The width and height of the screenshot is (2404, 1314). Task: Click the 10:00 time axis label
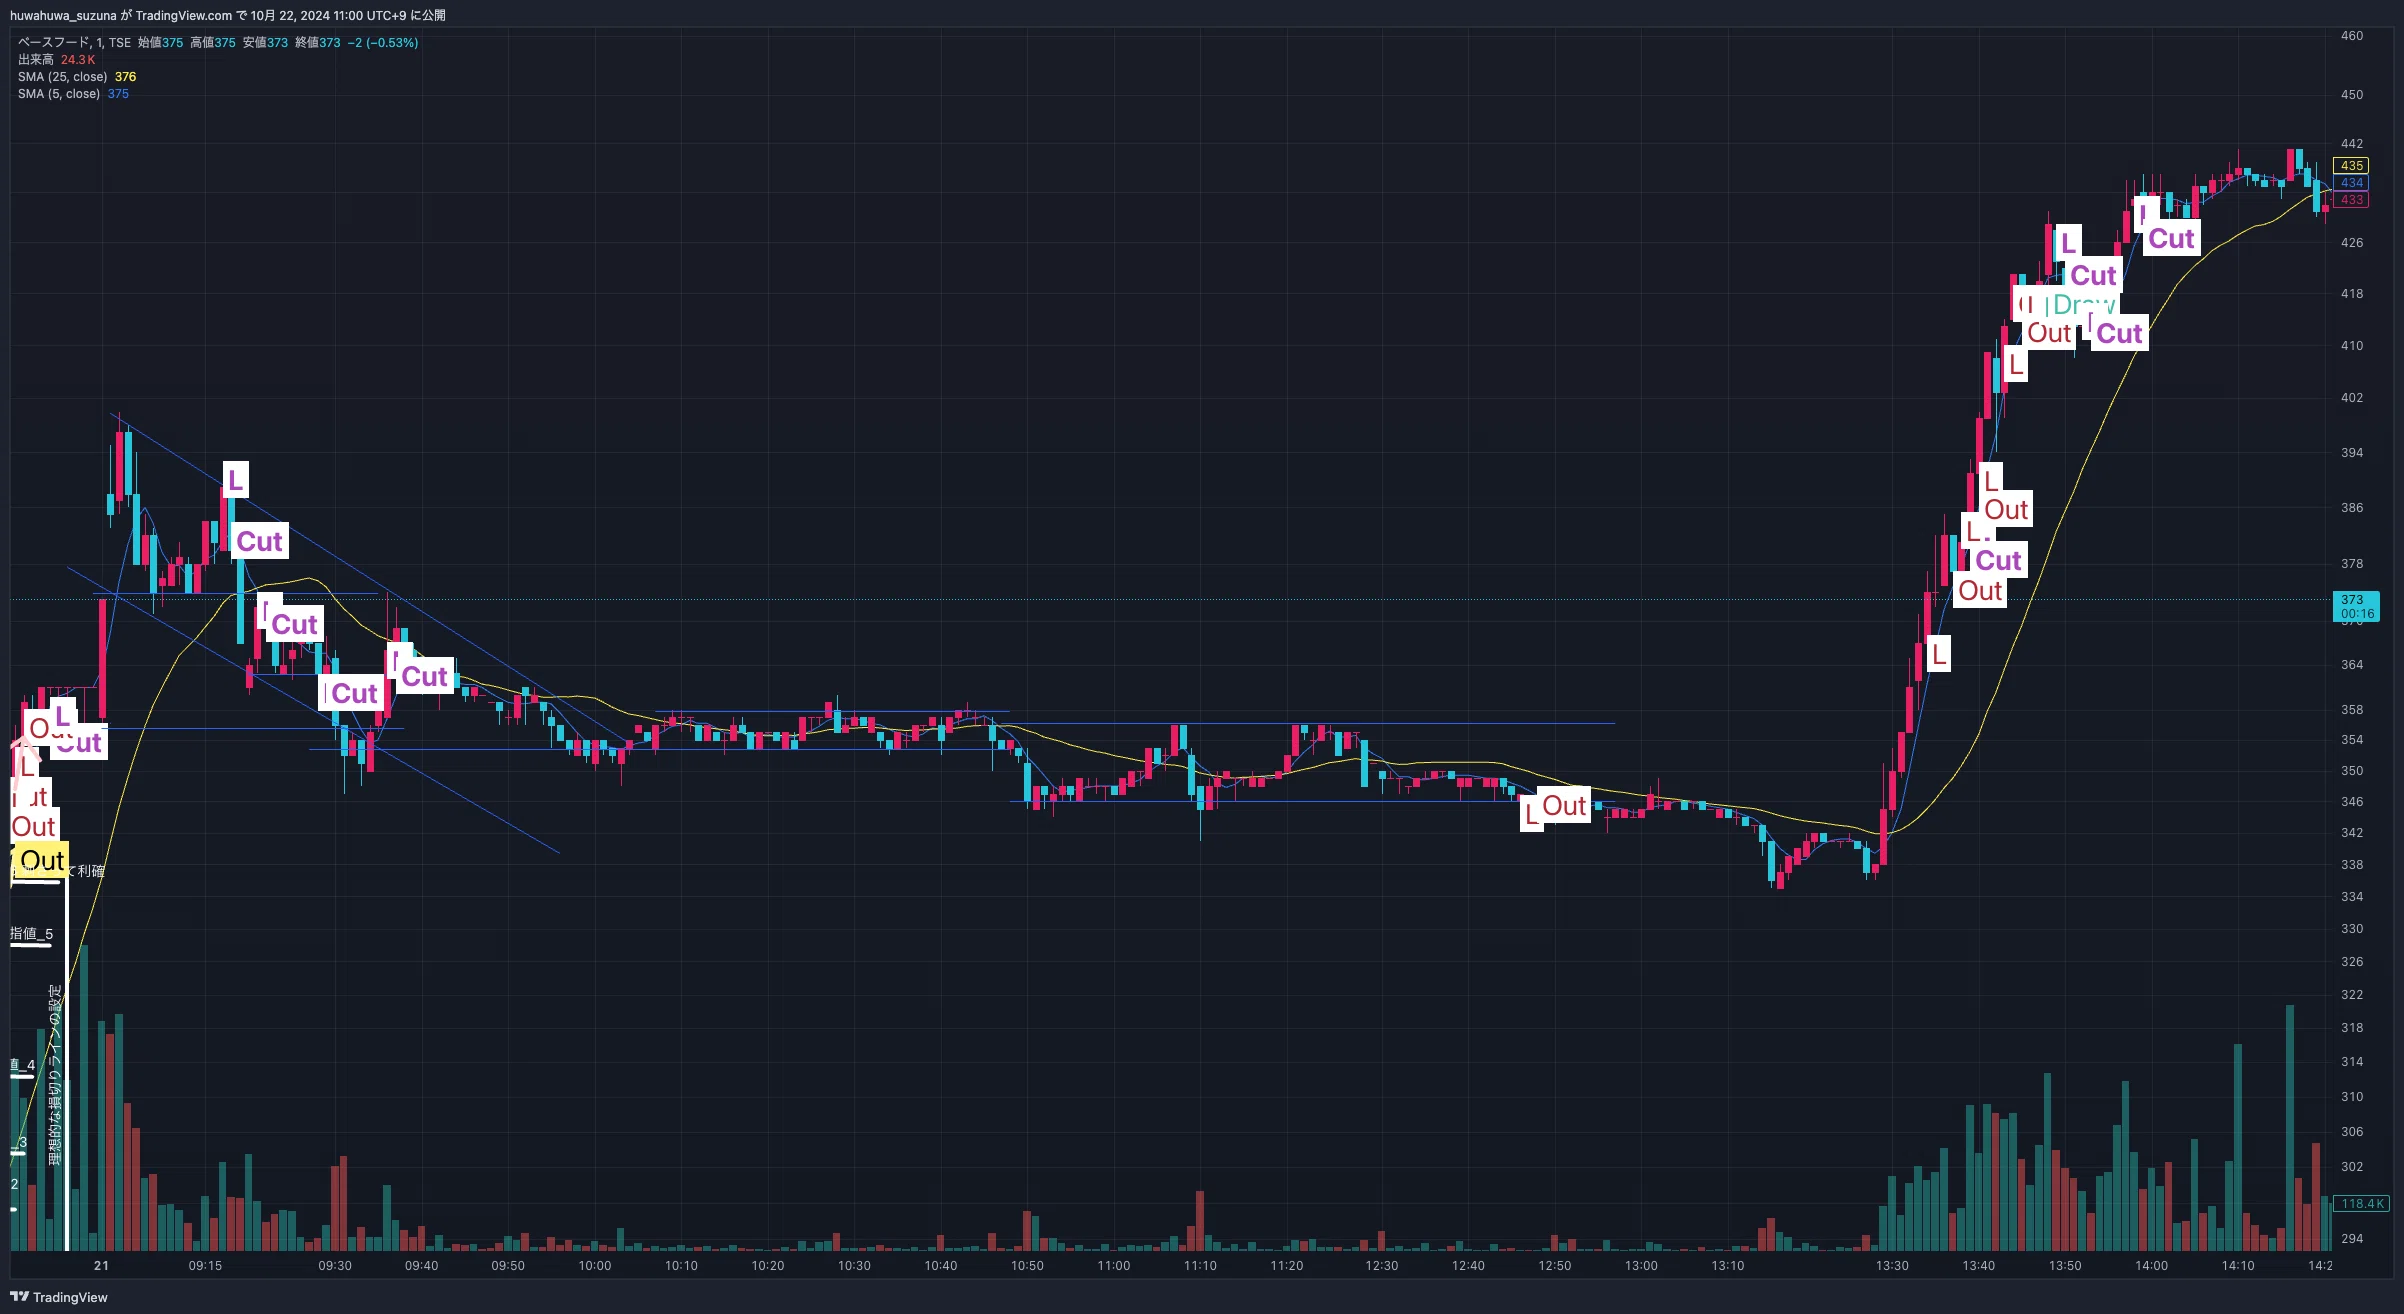(595, 1266)
